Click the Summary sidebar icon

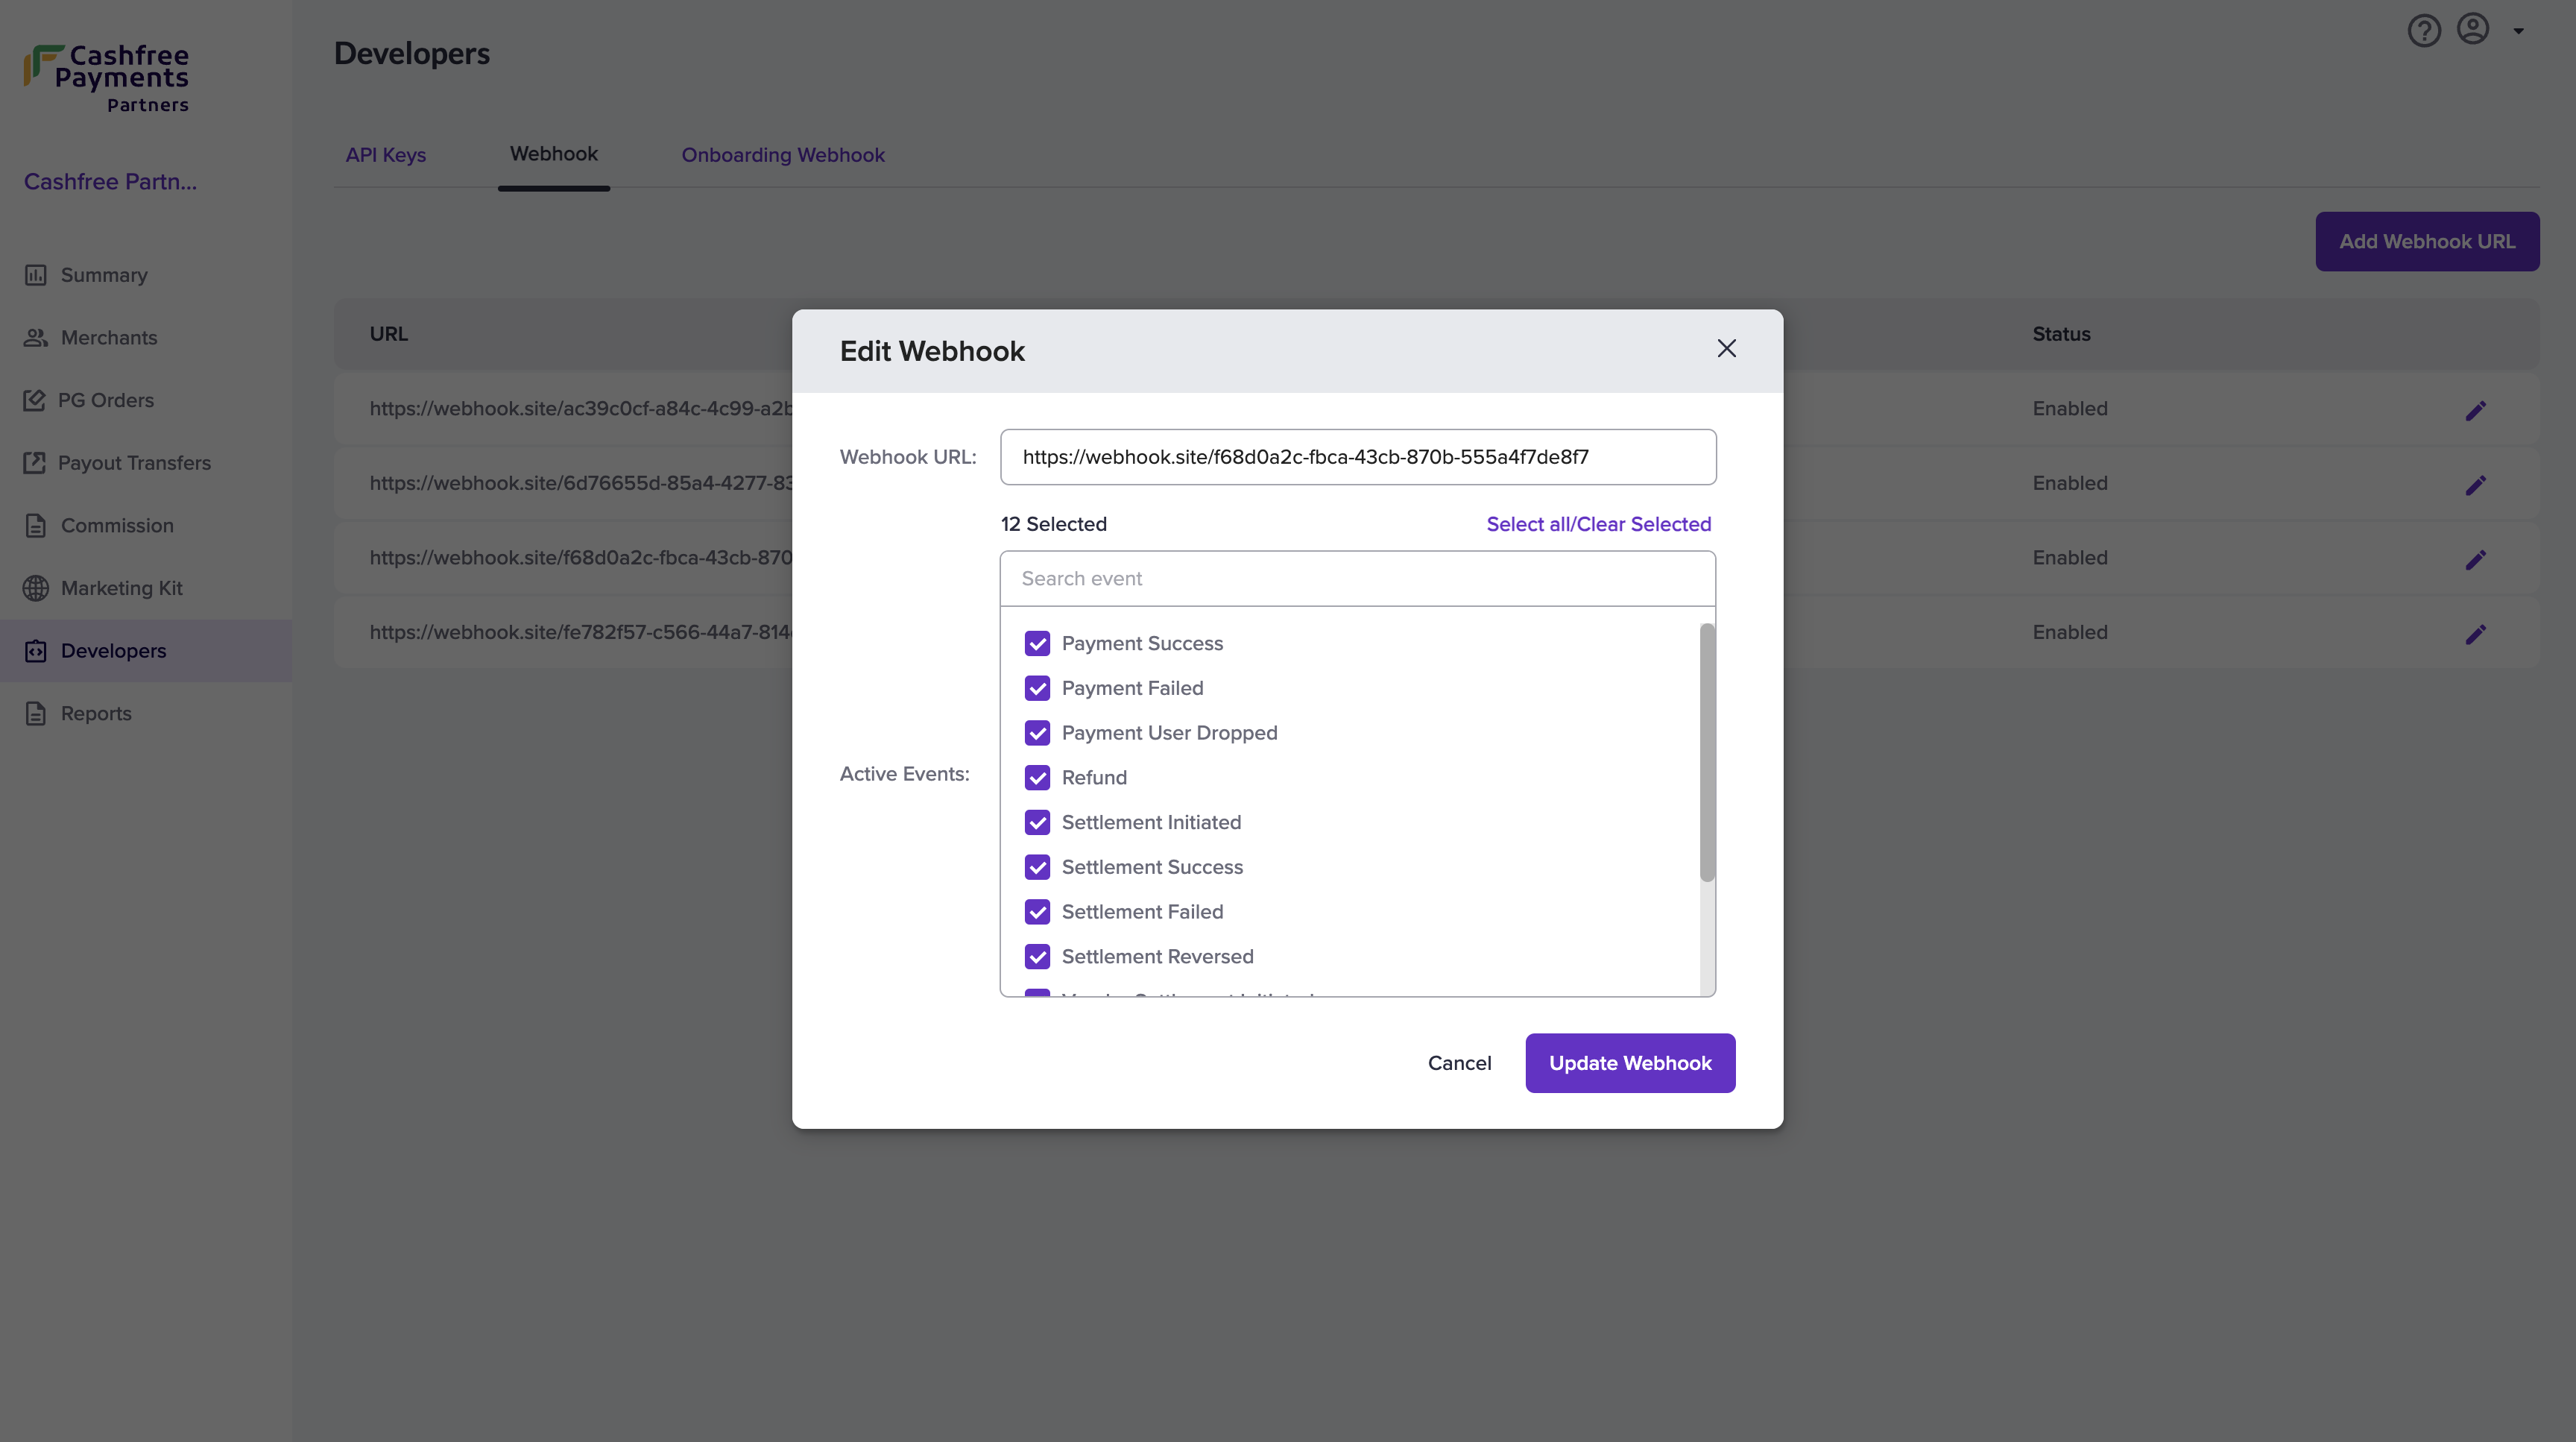36,275
